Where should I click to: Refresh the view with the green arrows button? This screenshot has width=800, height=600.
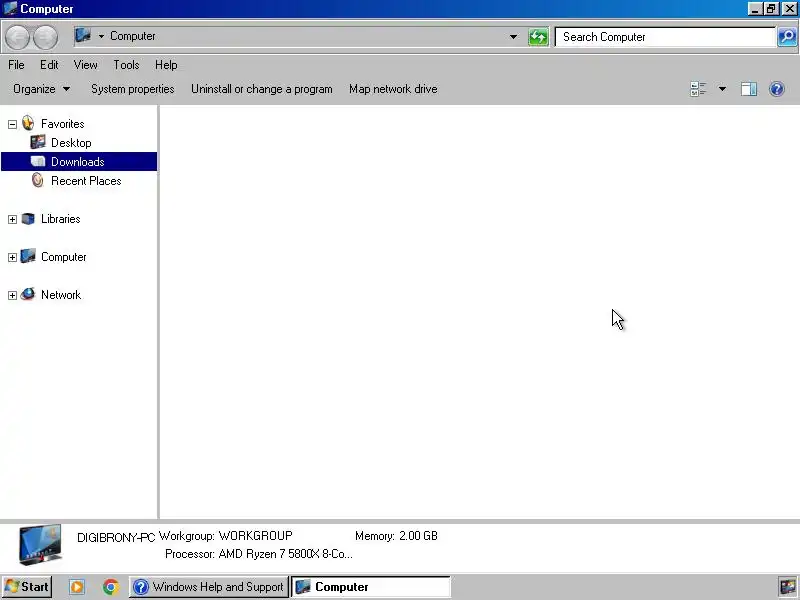pos(538,37)
